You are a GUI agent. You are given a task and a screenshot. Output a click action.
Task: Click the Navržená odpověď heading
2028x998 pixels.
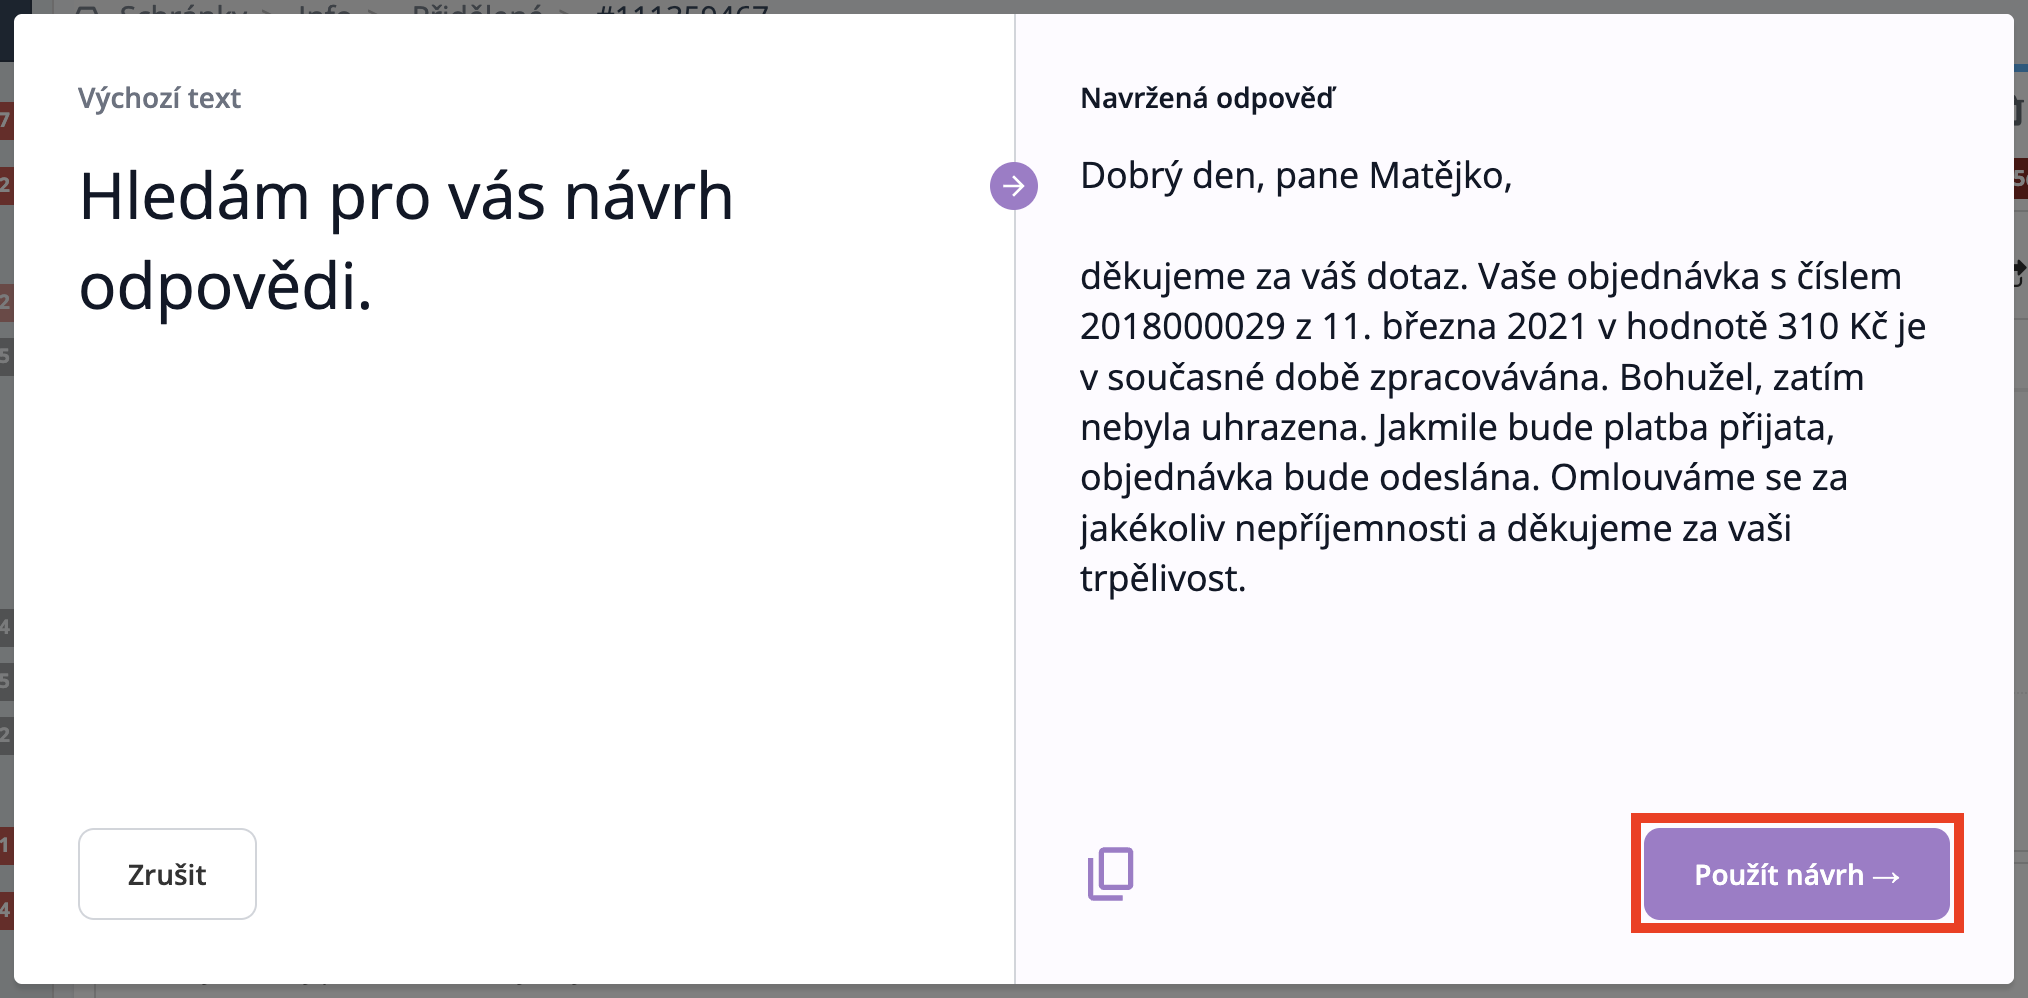1207,98
